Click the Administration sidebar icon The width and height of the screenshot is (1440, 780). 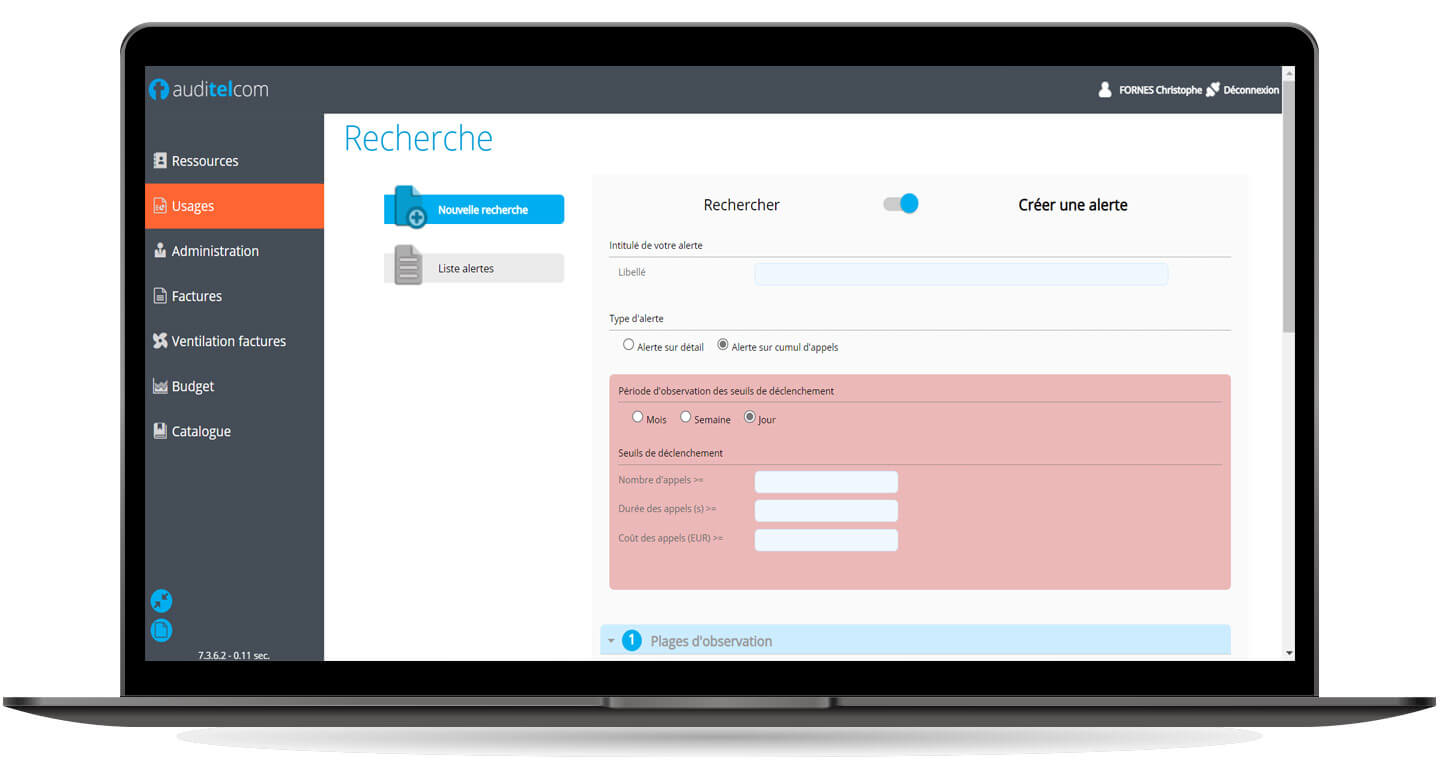[160, 251]
